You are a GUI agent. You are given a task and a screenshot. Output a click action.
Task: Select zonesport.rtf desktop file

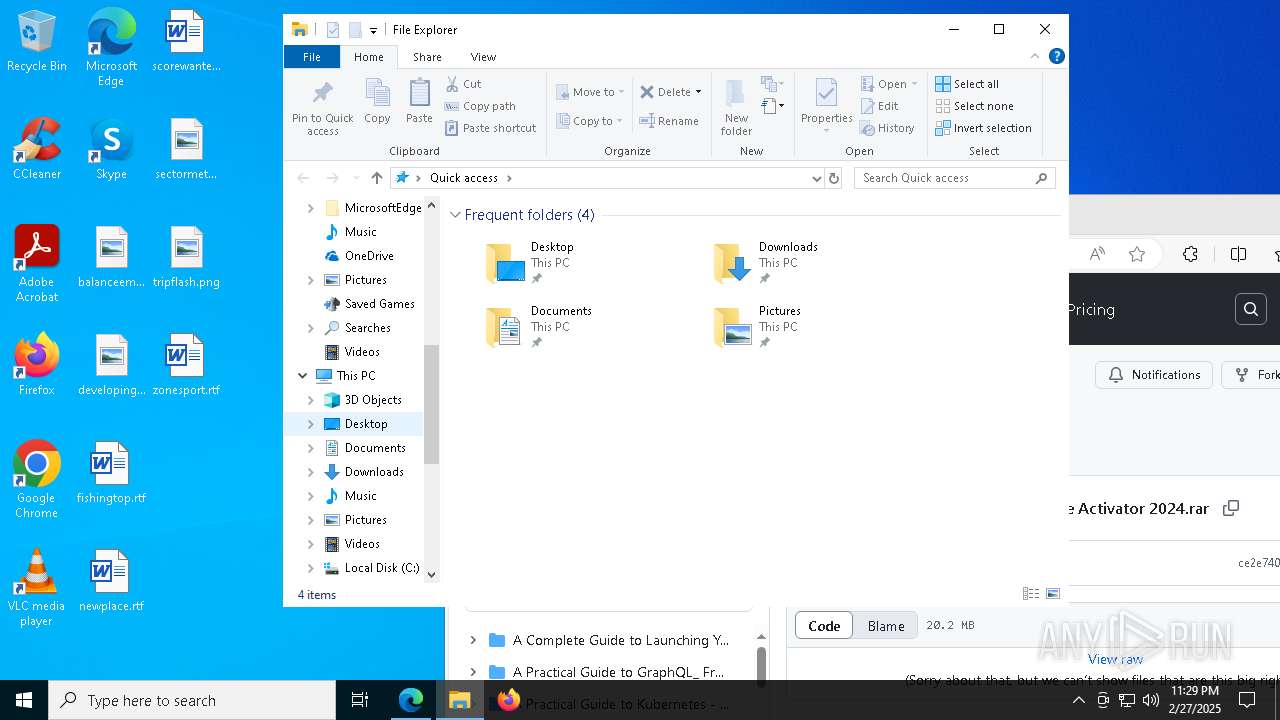coord(186,365)
